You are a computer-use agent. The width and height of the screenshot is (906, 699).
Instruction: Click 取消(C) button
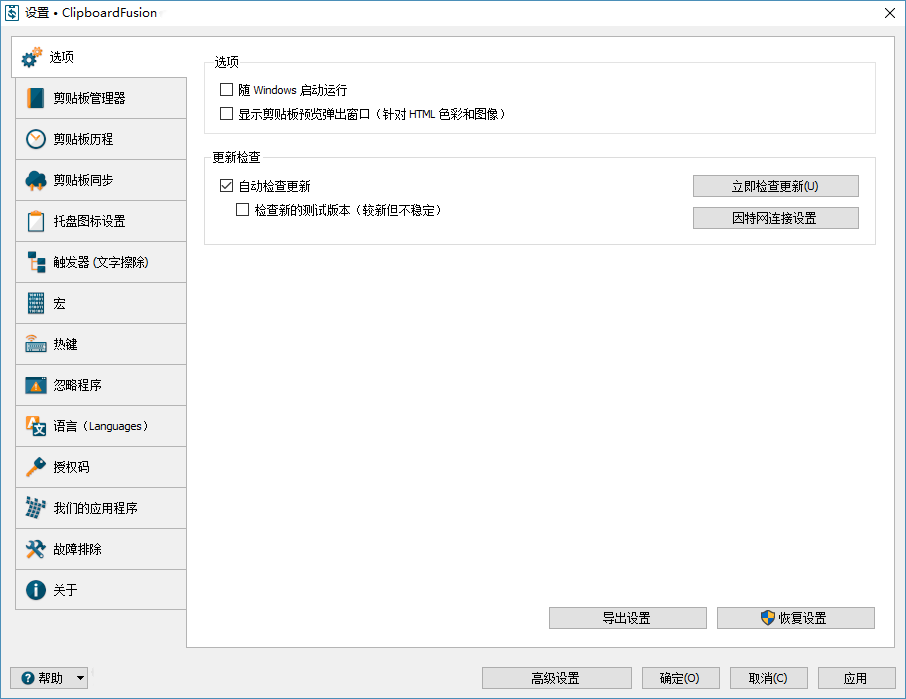click(768, 678)
